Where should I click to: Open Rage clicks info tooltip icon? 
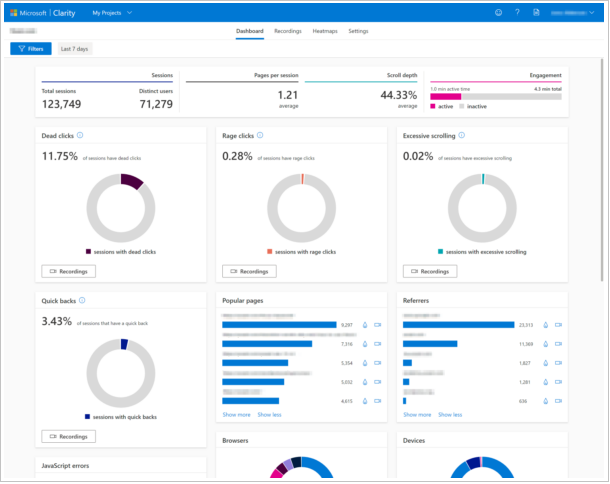tap(260, 135)
